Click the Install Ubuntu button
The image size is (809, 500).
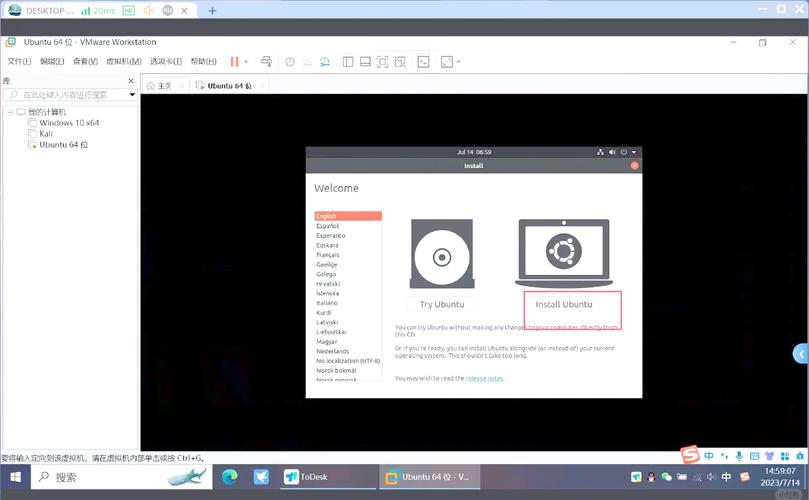coord(563,304)
